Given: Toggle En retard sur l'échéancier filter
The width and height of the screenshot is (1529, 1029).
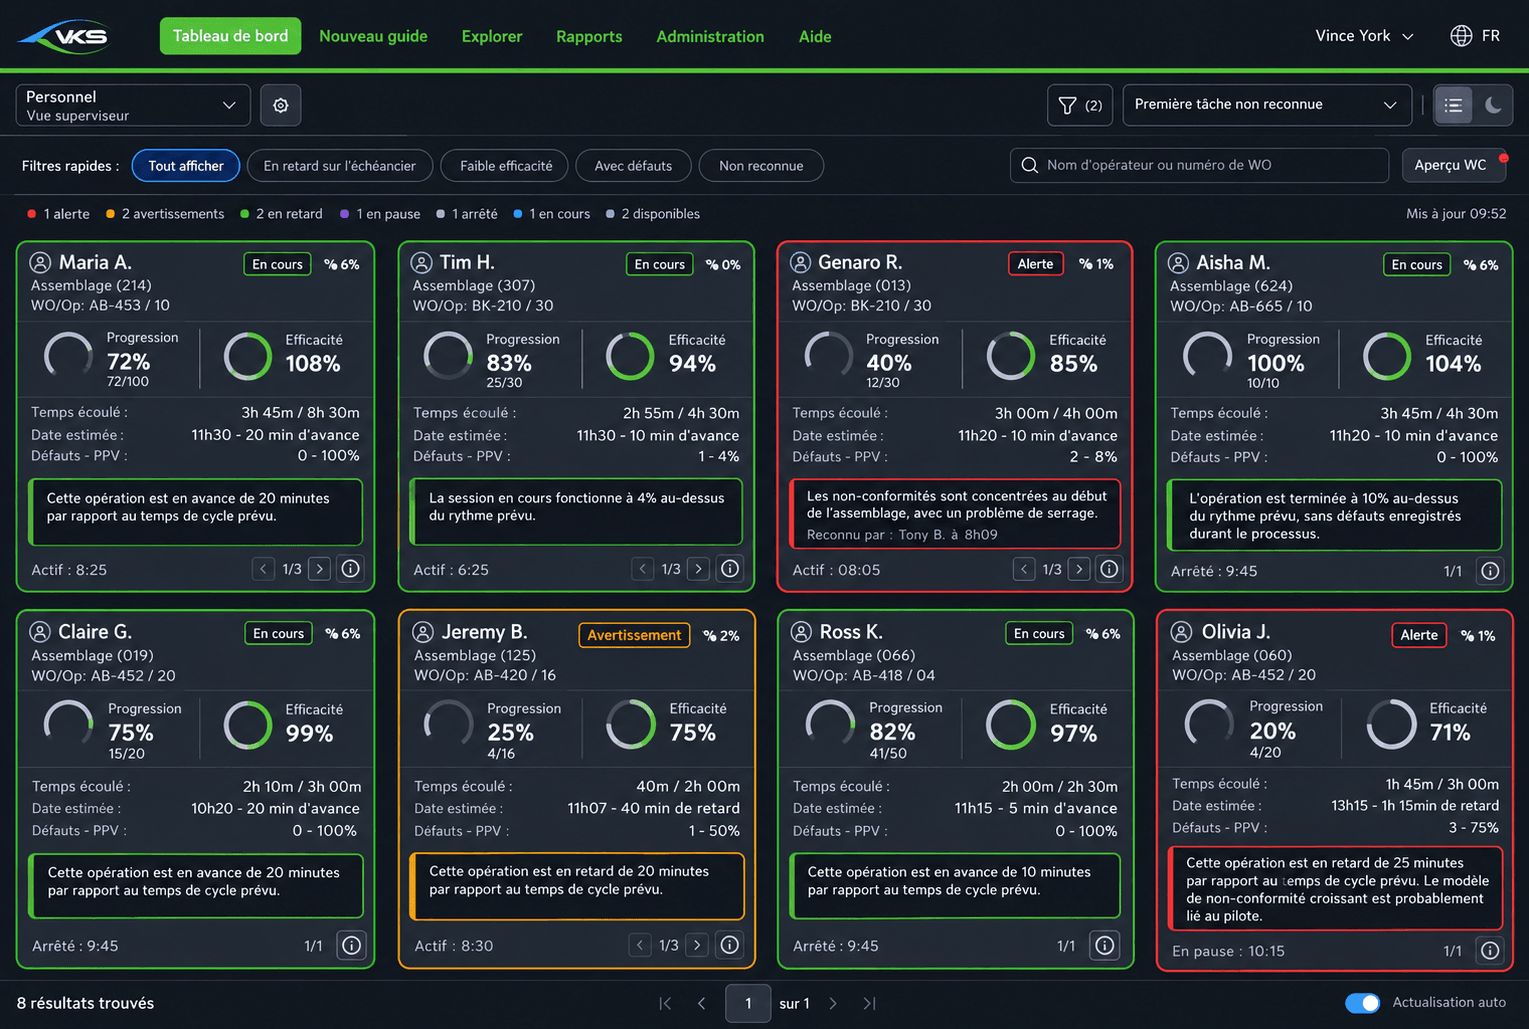Looking at the screenshot, I should [339, 166].
